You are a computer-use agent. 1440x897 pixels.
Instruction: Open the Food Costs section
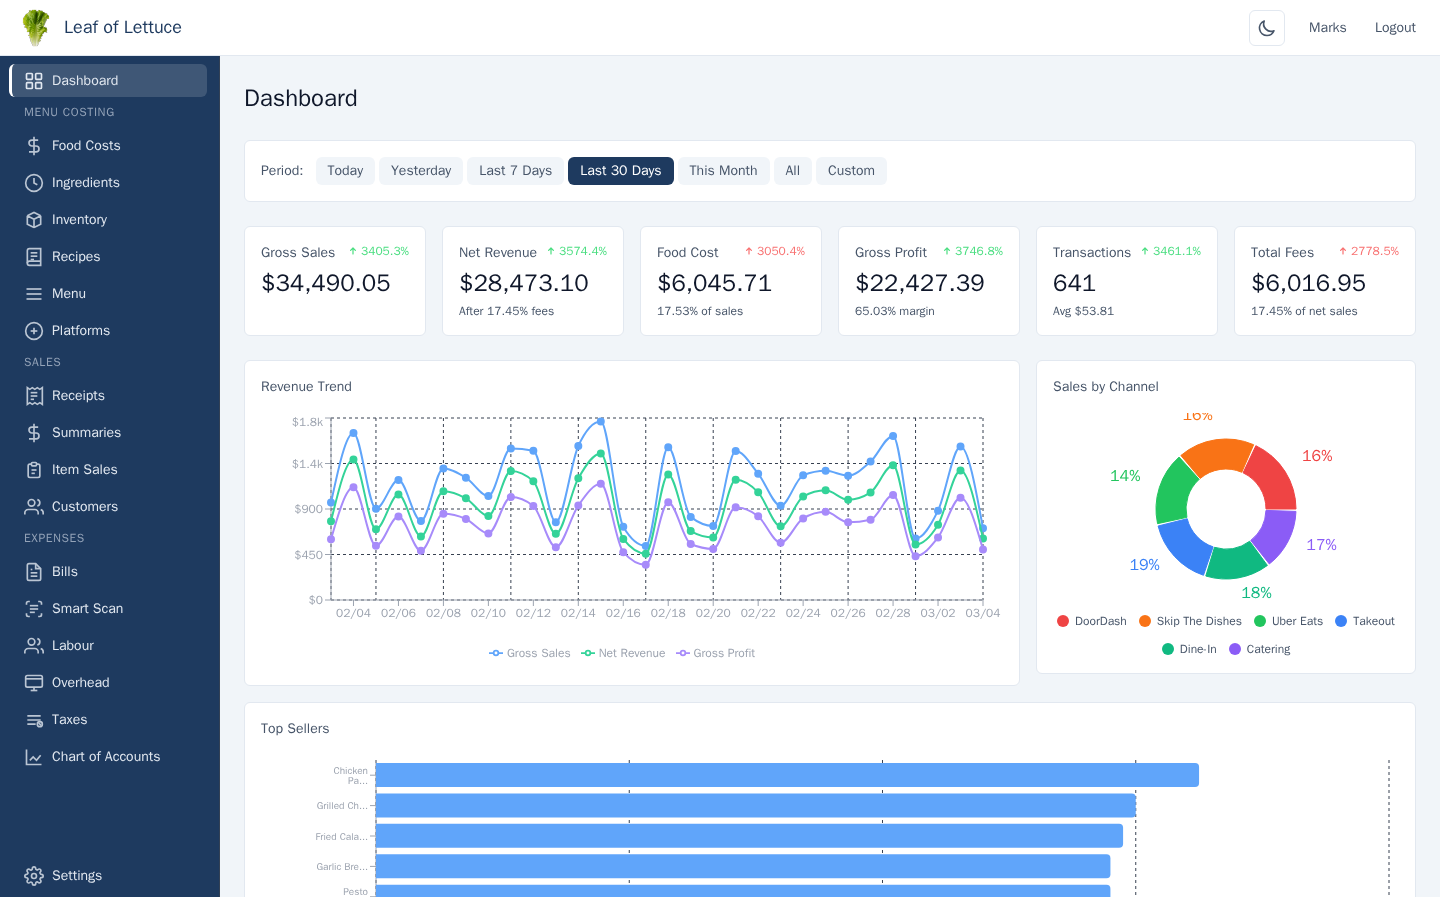84,145
